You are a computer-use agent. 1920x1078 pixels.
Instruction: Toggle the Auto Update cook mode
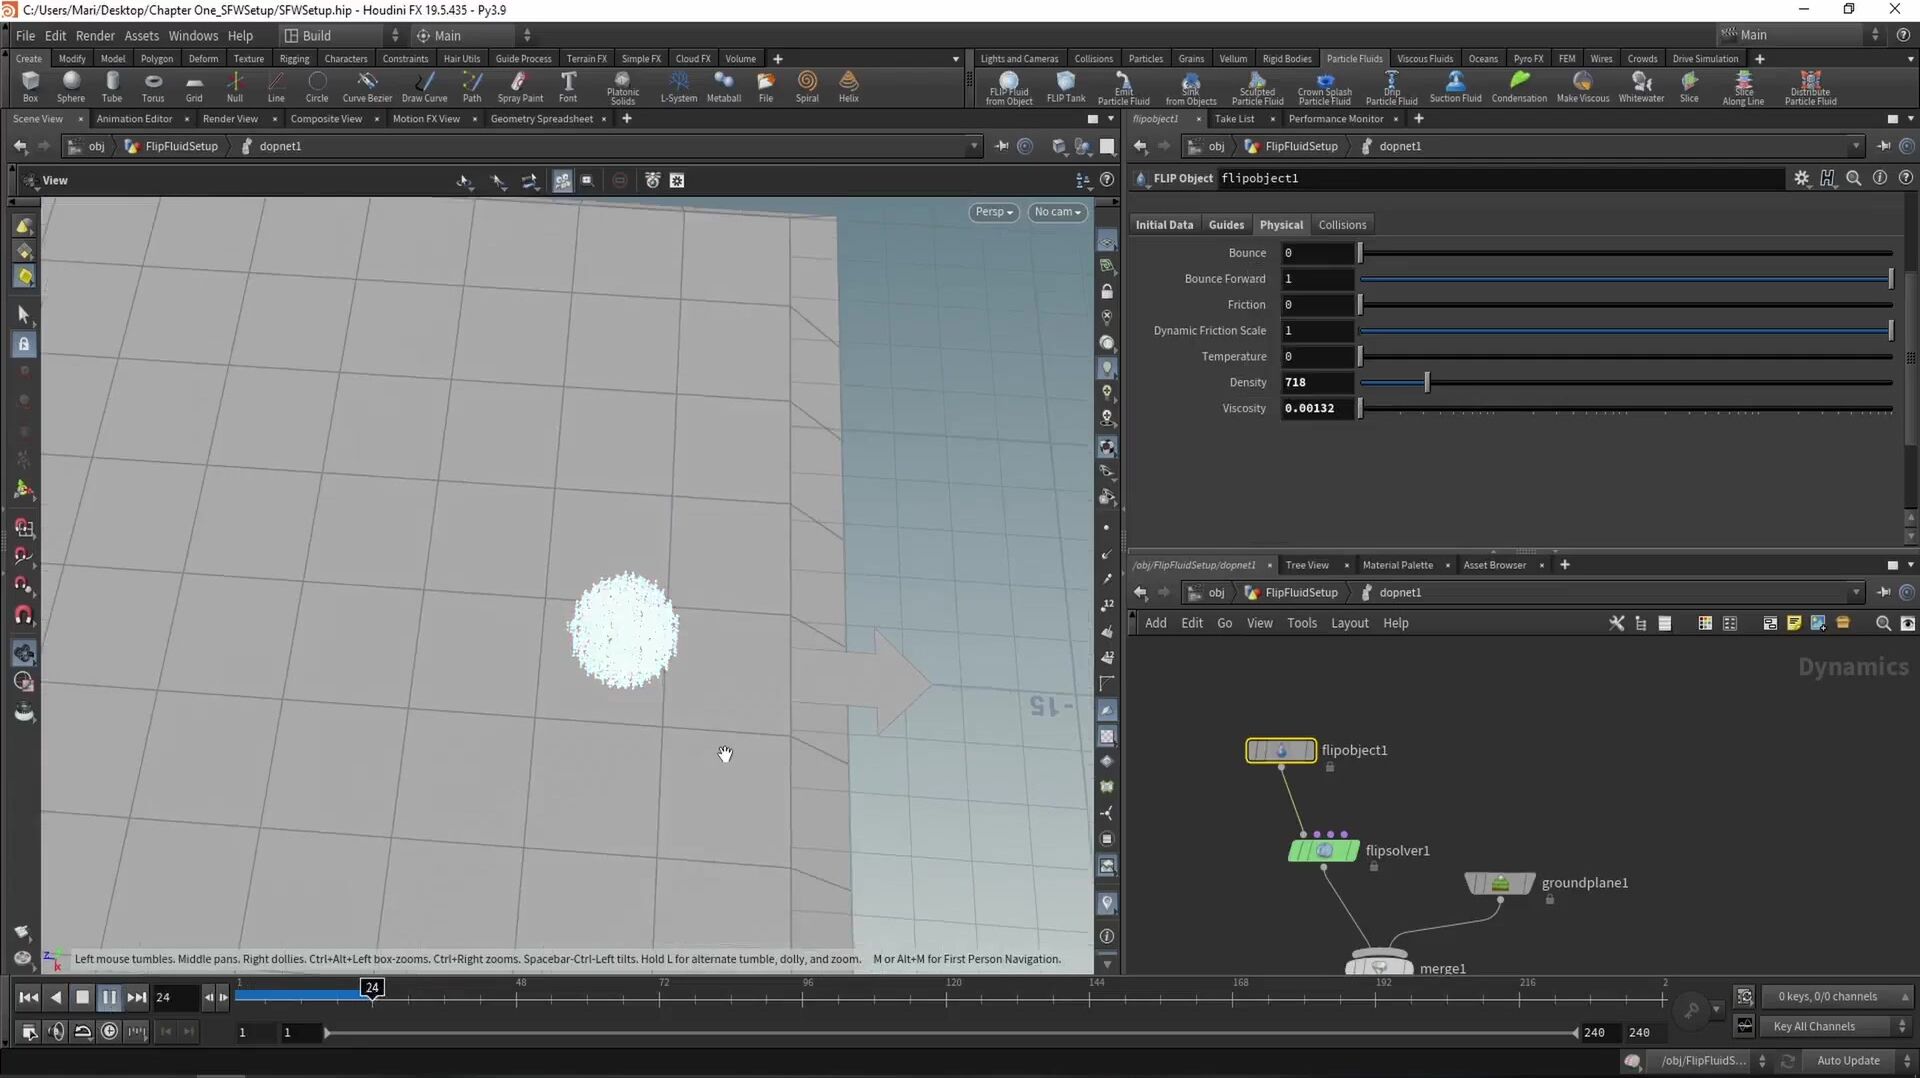(x=1848, y=1061)
